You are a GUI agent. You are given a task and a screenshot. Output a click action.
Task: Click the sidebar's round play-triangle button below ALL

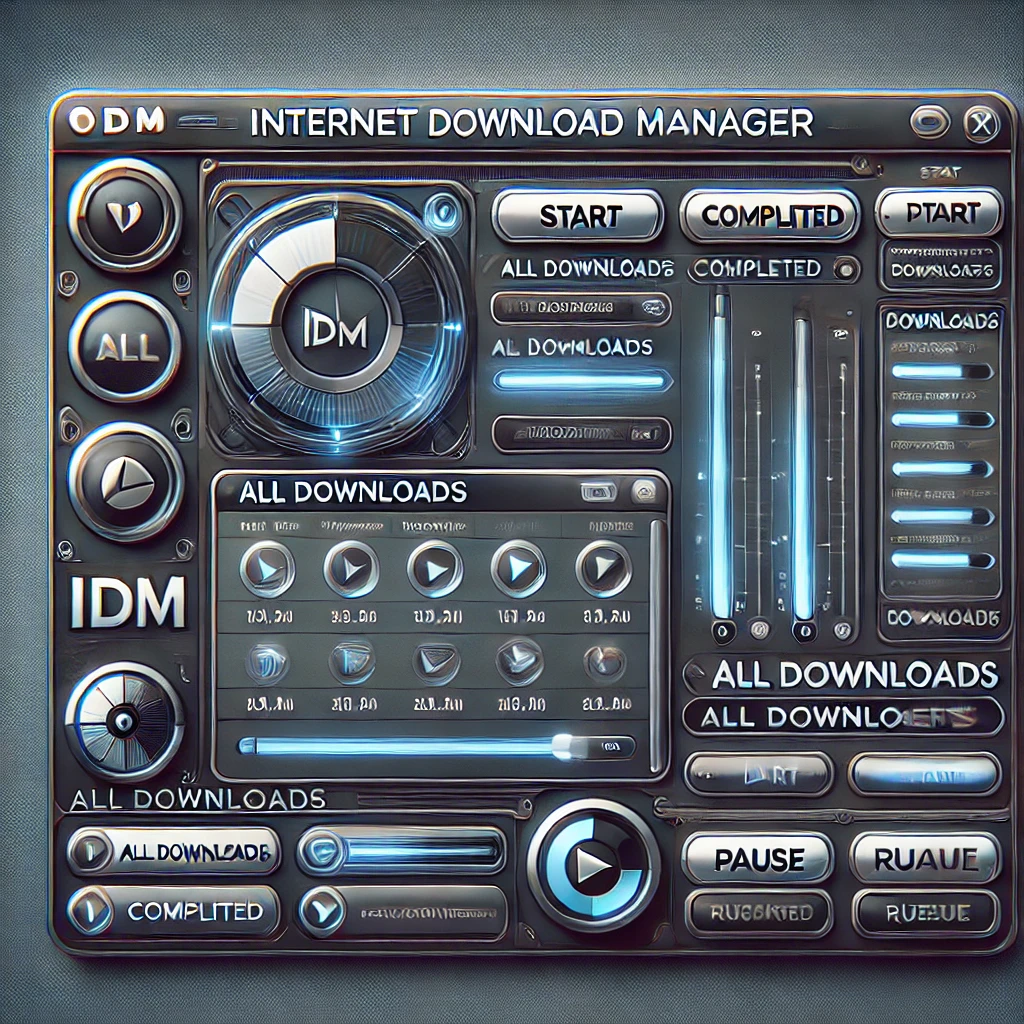126,482
